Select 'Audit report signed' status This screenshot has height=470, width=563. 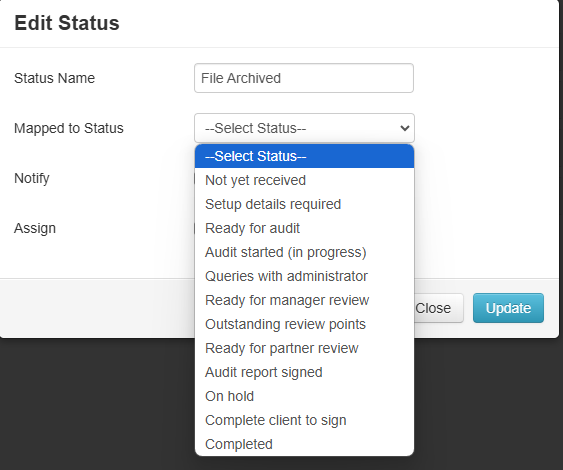pos(304,372)
